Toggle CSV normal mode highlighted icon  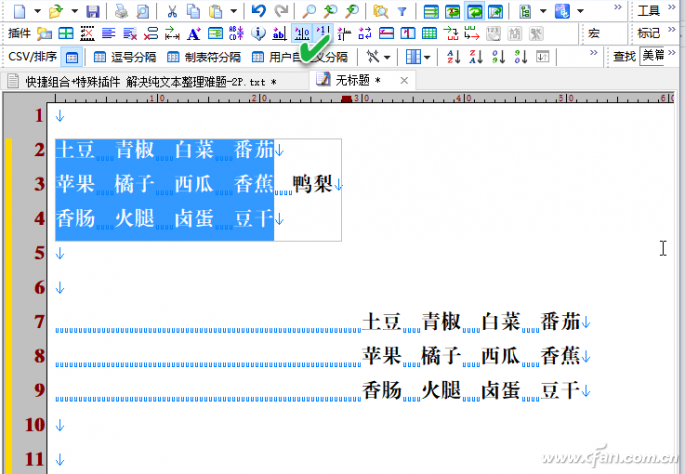click(x=72, y=57)
